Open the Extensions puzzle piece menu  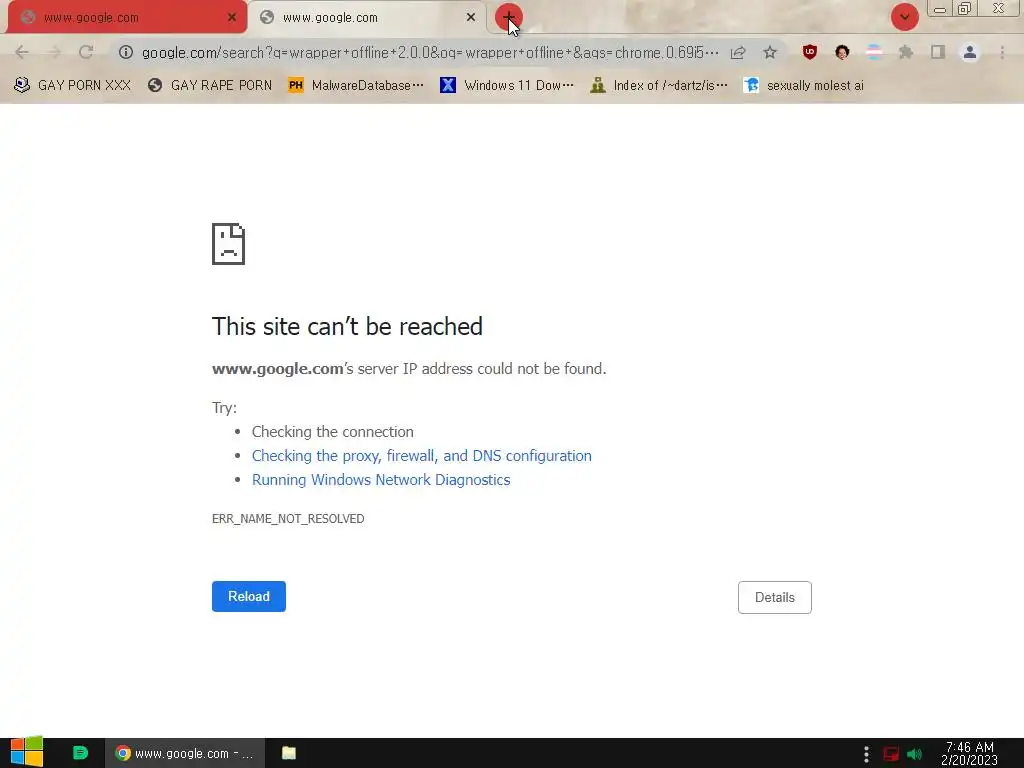(x=906, y=52)
